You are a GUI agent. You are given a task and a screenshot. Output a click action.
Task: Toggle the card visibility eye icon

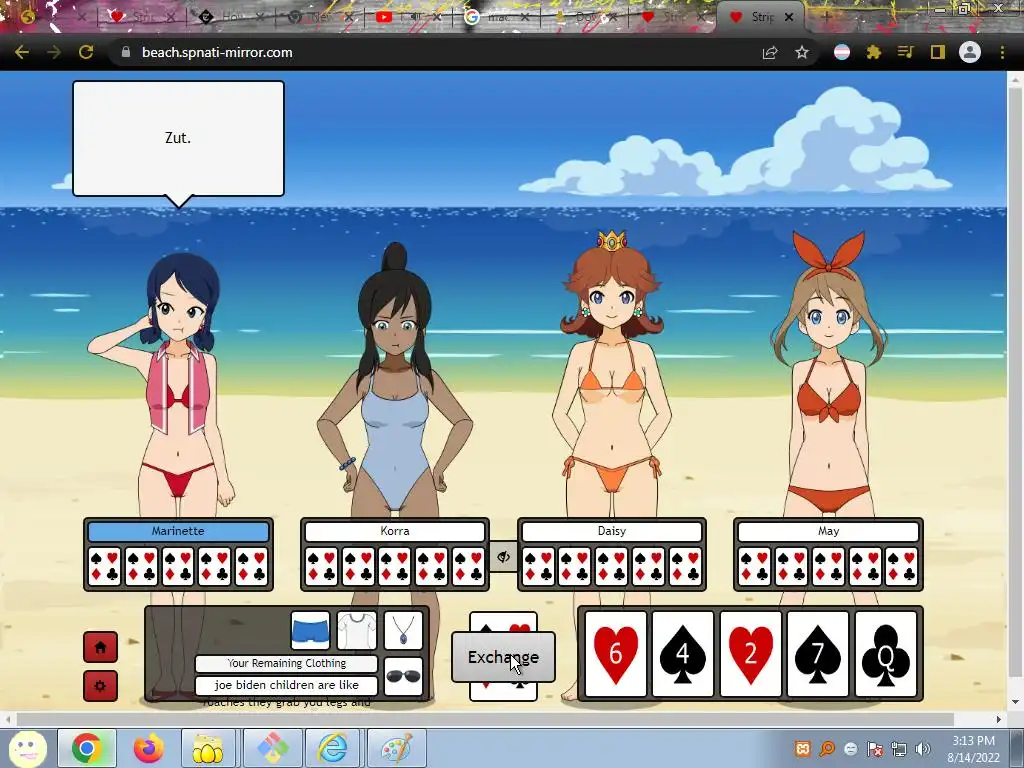[x=503, y=557]
